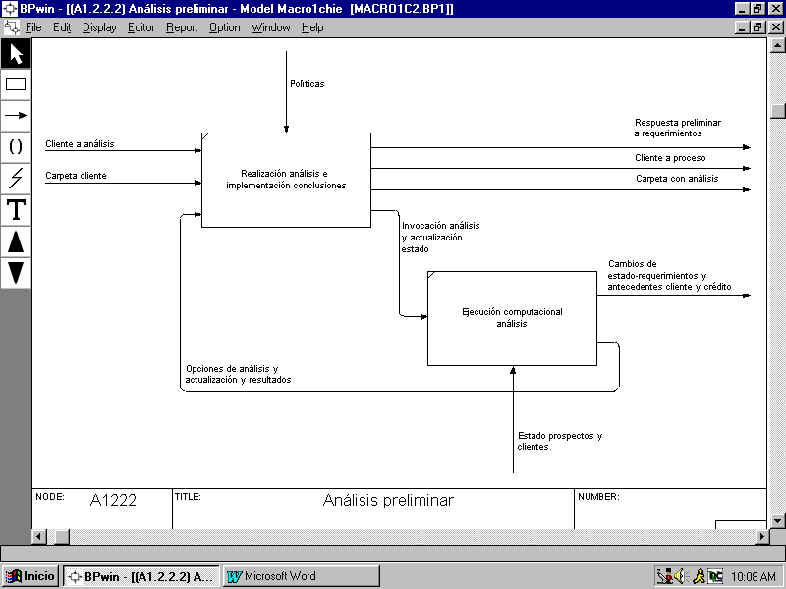
Task: Click the horizontal scrollbar right arrow
Action: 761,536
